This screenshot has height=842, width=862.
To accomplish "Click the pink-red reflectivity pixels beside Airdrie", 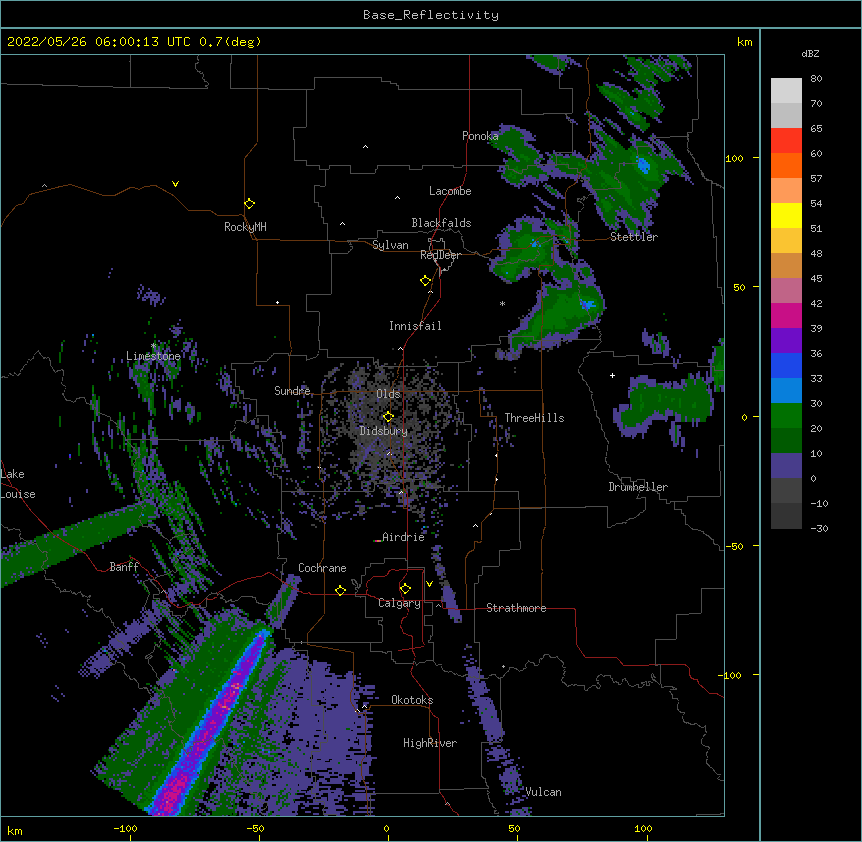I will 377,541.
